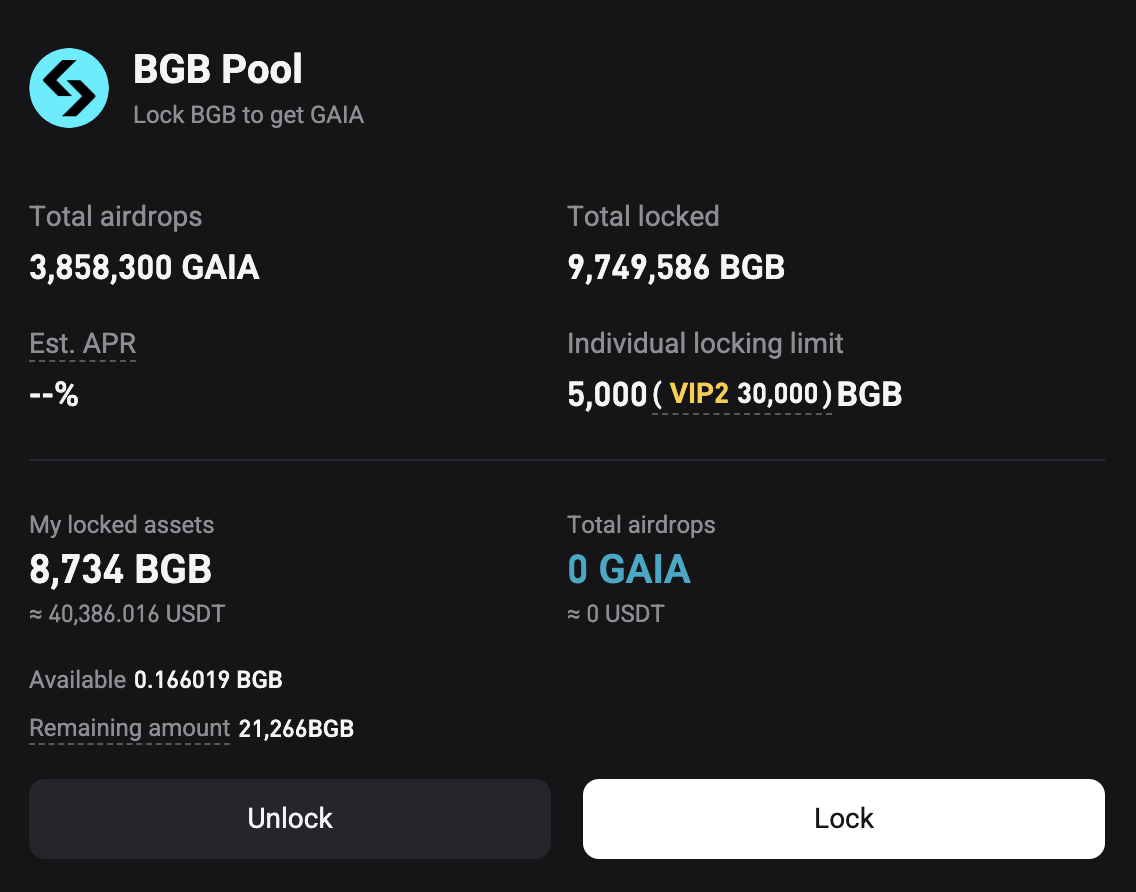Click the ≈ 40,386.016 USDT estimate
The height and width of the screenshot is (892, 1136).
[127, 614]
